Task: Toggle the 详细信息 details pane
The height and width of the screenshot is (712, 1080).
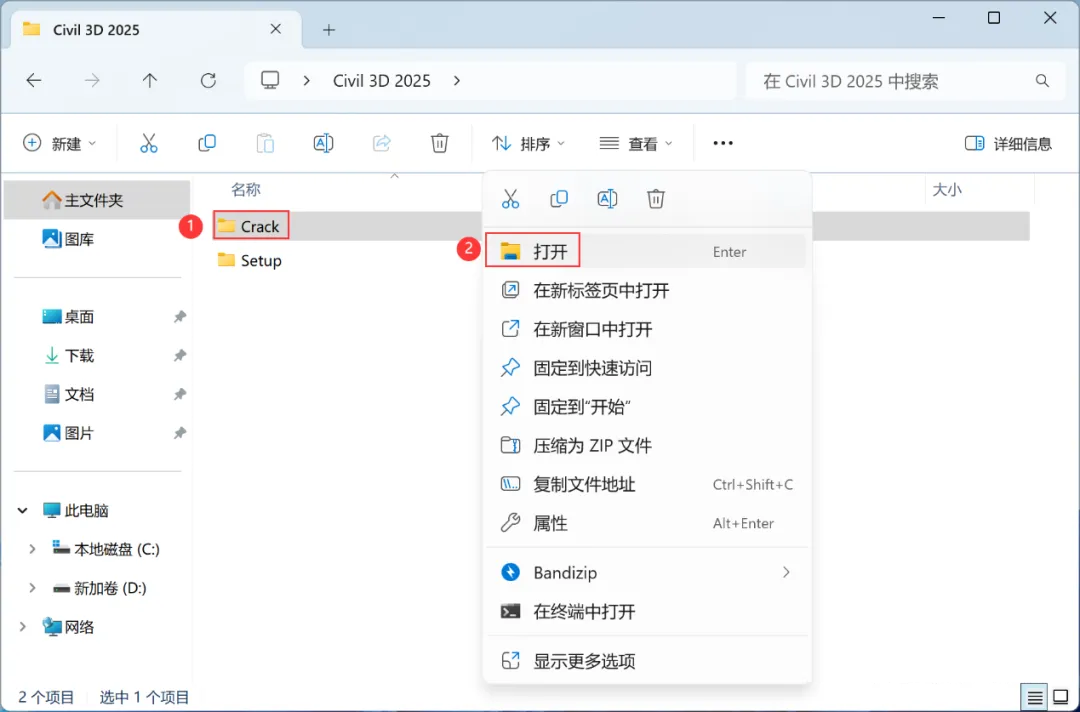Action: 1008,143
